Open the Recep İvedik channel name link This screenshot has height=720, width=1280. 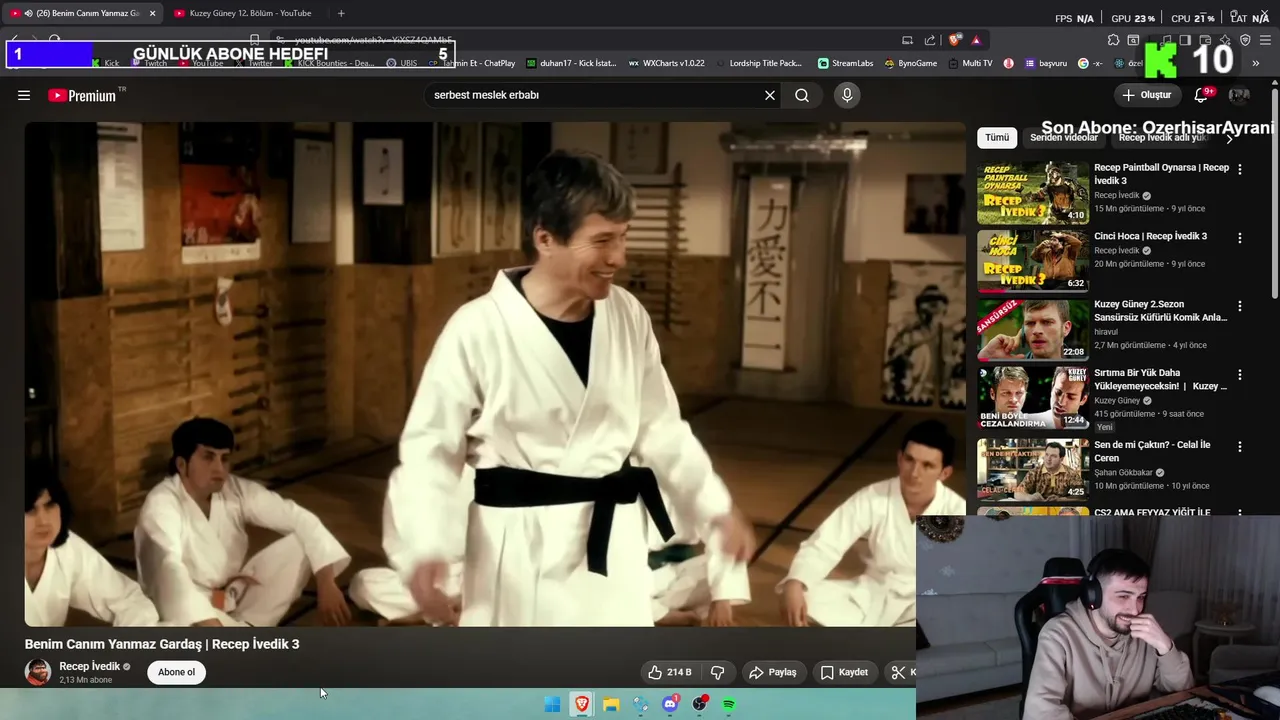pyautogui.click(x=89, y=666)
